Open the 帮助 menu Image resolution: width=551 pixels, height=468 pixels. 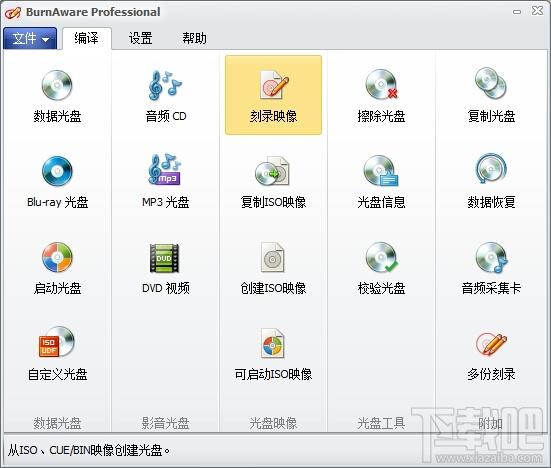tap(194, 38)
